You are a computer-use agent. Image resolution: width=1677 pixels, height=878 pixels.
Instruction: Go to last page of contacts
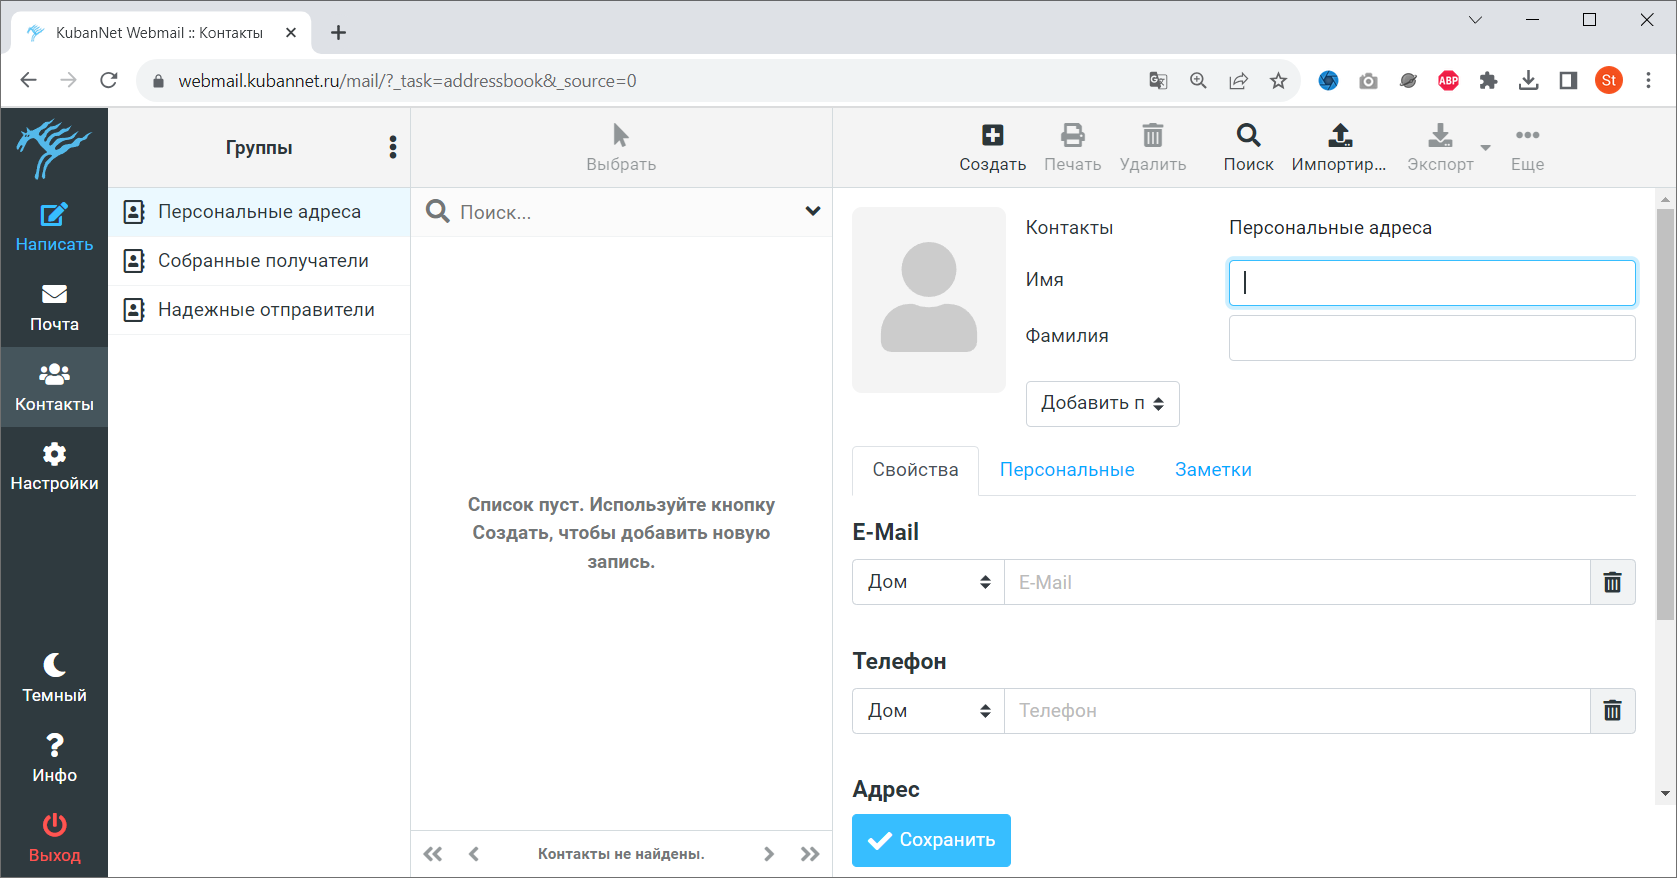(810, 854)
